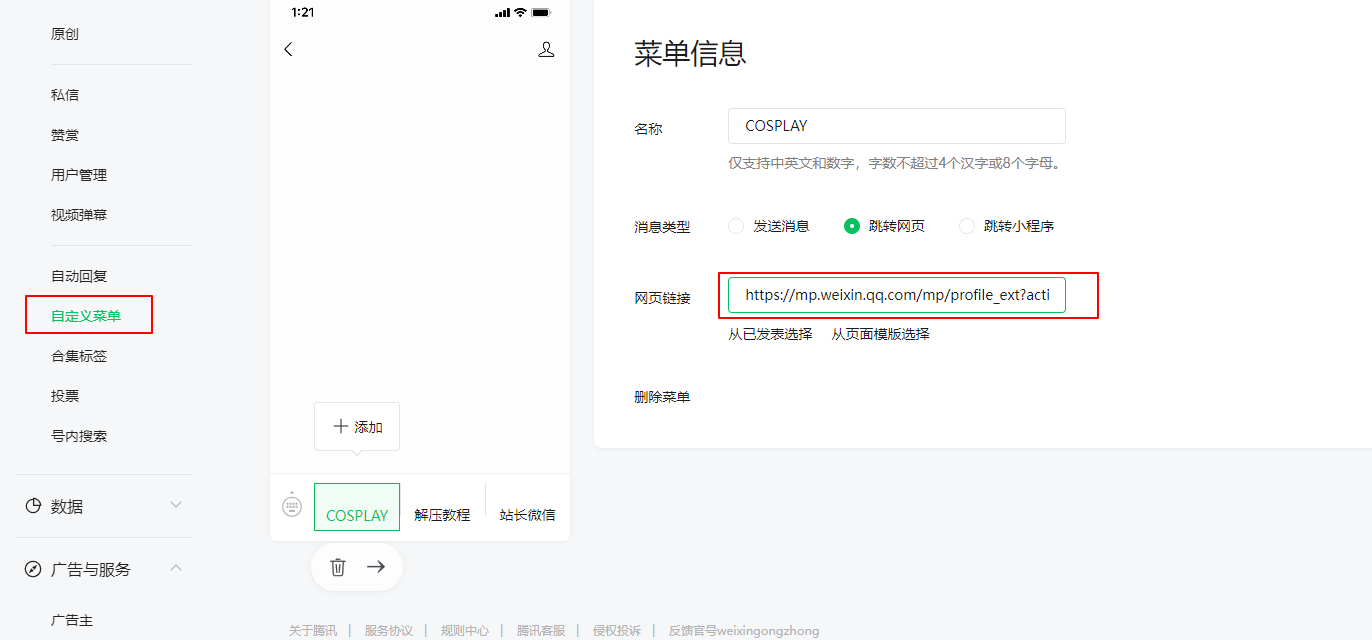
Task: Open the profile icon in phone preview
Action: pos(546,49)
